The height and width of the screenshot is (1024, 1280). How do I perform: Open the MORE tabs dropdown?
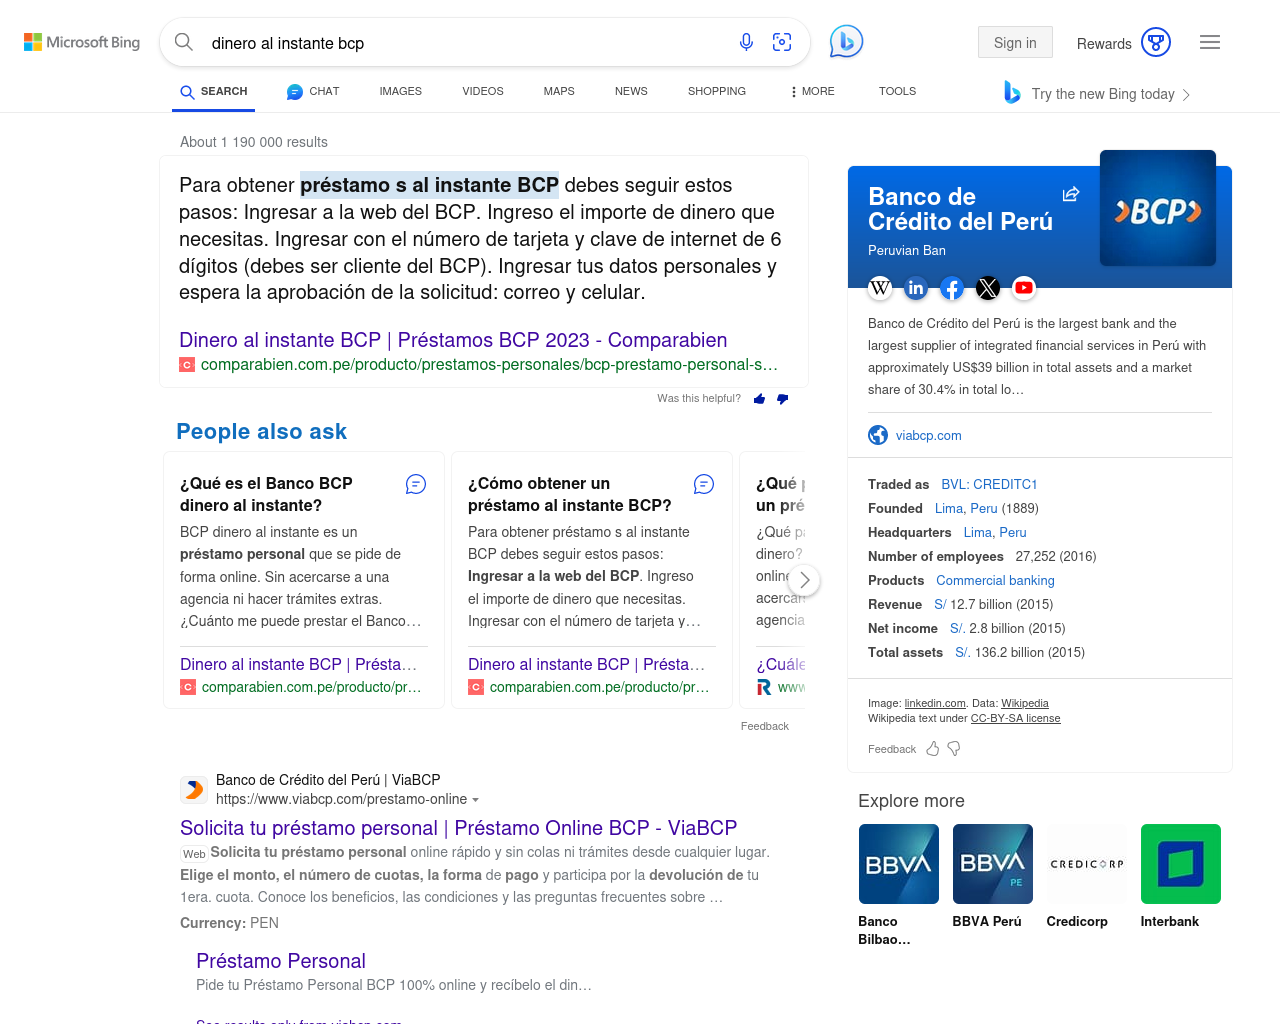point(812,91)
